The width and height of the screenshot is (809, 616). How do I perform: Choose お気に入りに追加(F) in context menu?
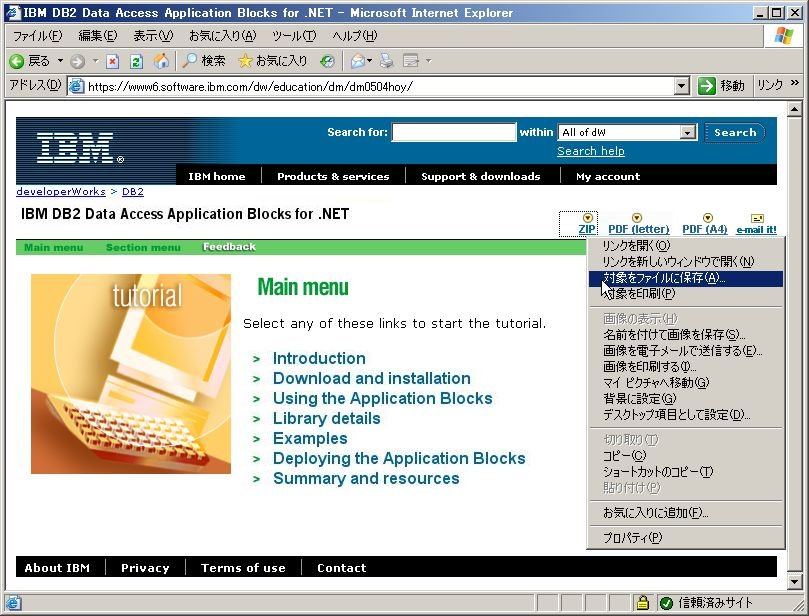685,513
